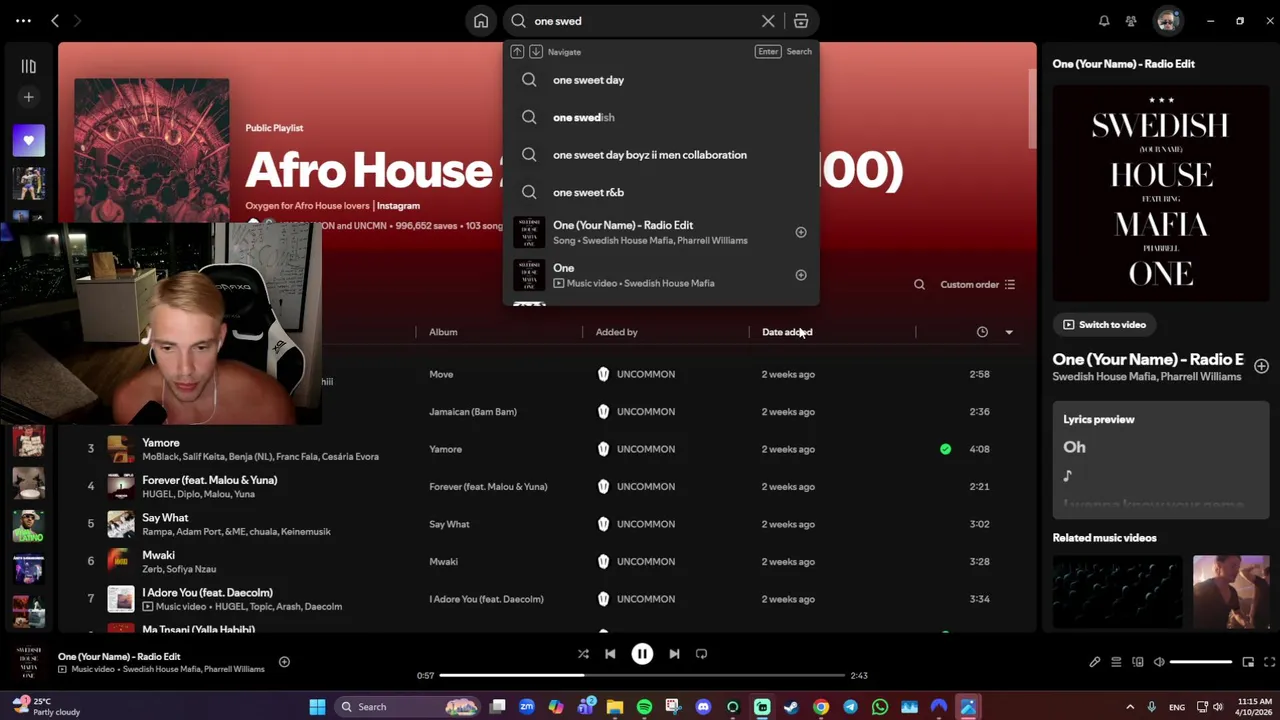Open 'Mwaki' track in the playlist
This screenshot has width=1280, height=720.
(x=158, y=555)
